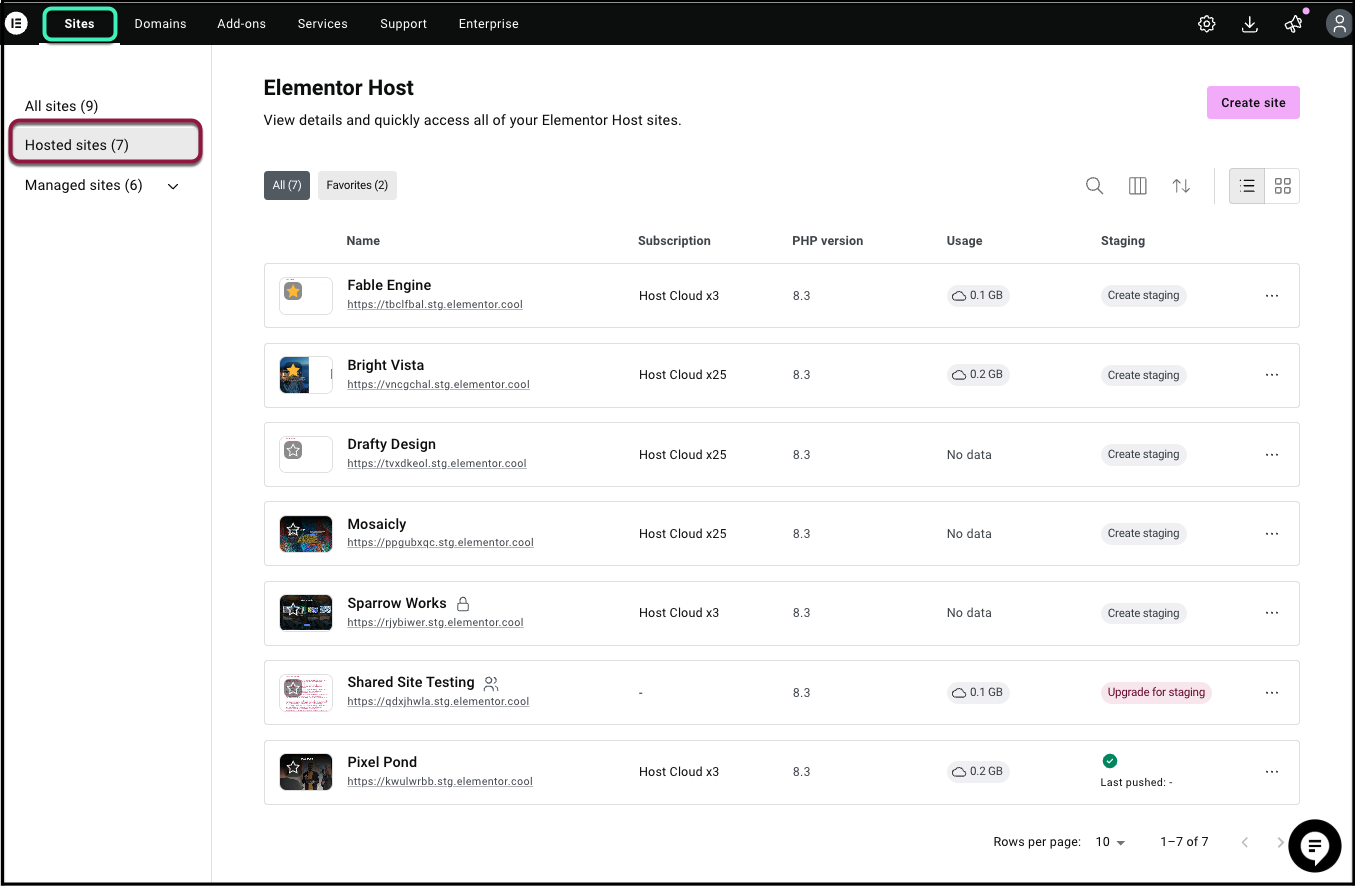Image resolution: width=1355 pixels, height=886 pixels.
Task: Open the Bright Vista site URL
Action: tap(438, 384)
